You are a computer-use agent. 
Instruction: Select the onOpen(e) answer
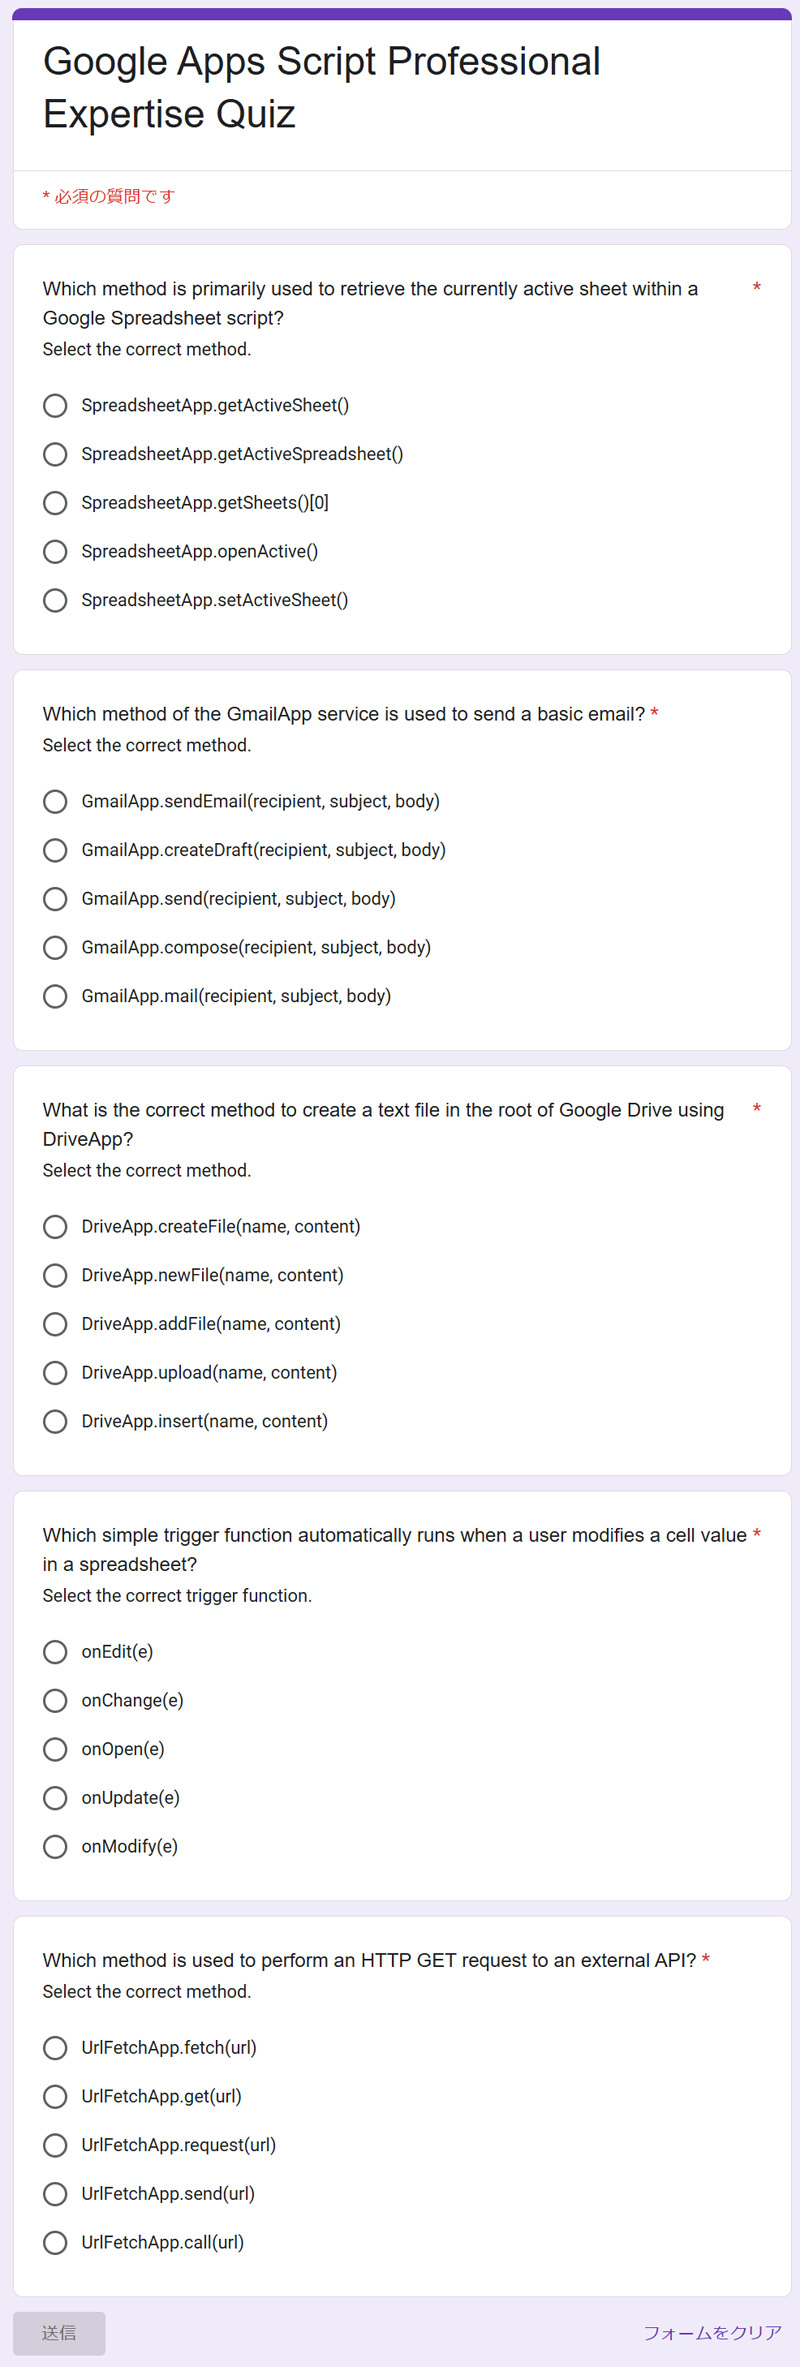55,1749
